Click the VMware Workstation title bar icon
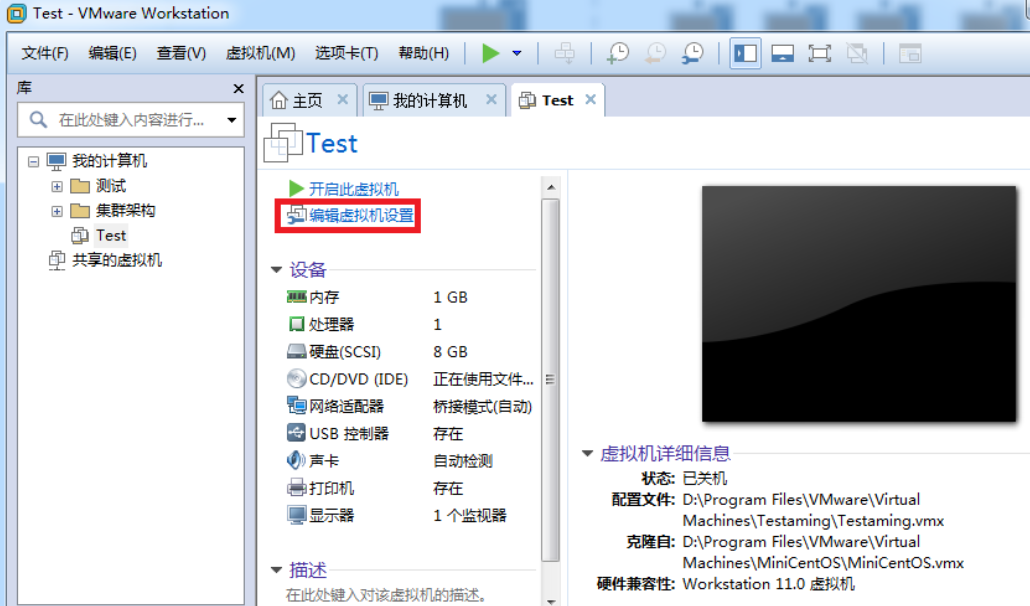1030x606 pixels. tap(16, 13)
